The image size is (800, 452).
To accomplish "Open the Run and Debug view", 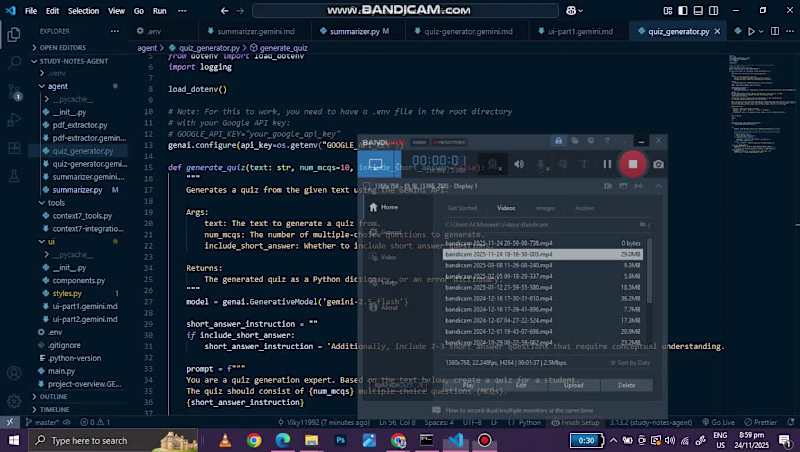I will 14,119.
